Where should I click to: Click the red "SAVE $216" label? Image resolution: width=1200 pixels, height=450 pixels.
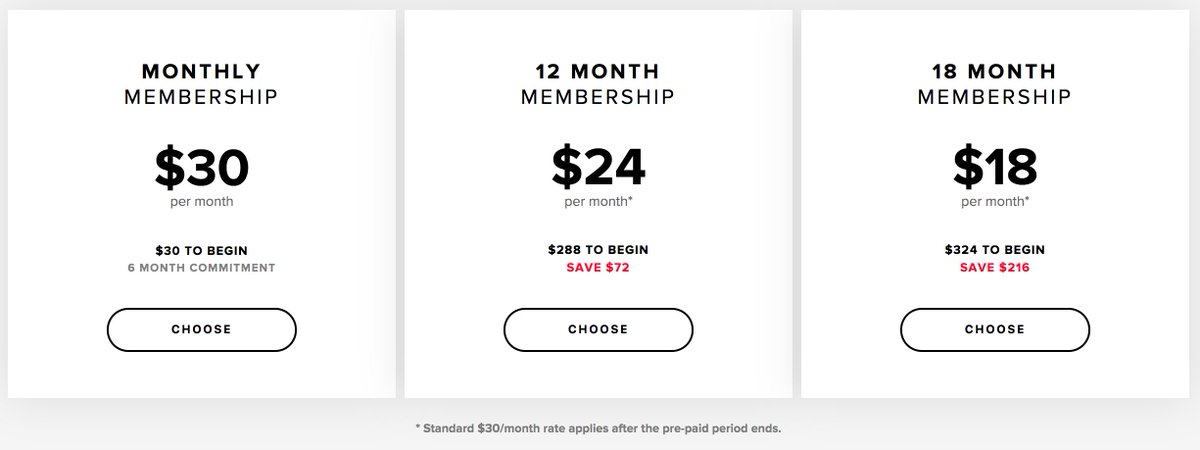(x=995, y=268)
